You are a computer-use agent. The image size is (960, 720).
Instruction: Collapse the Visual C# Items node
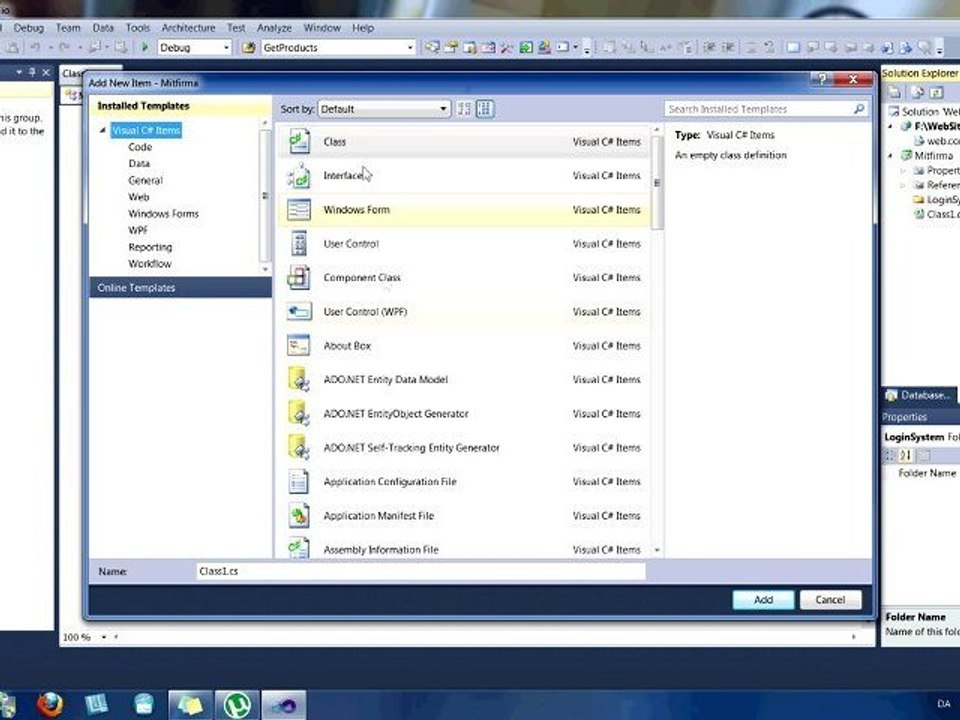click(x=103, y=130)
